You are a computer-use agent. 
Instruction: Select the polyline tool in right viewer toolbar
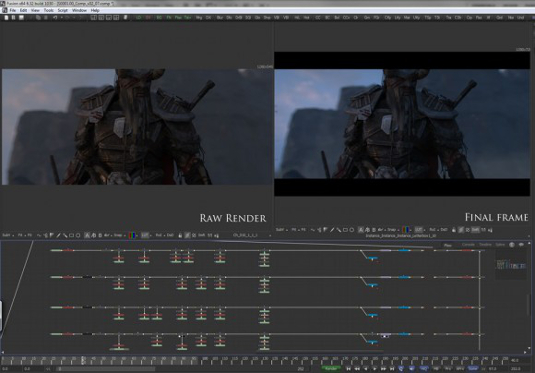click(x=313, y=230)
